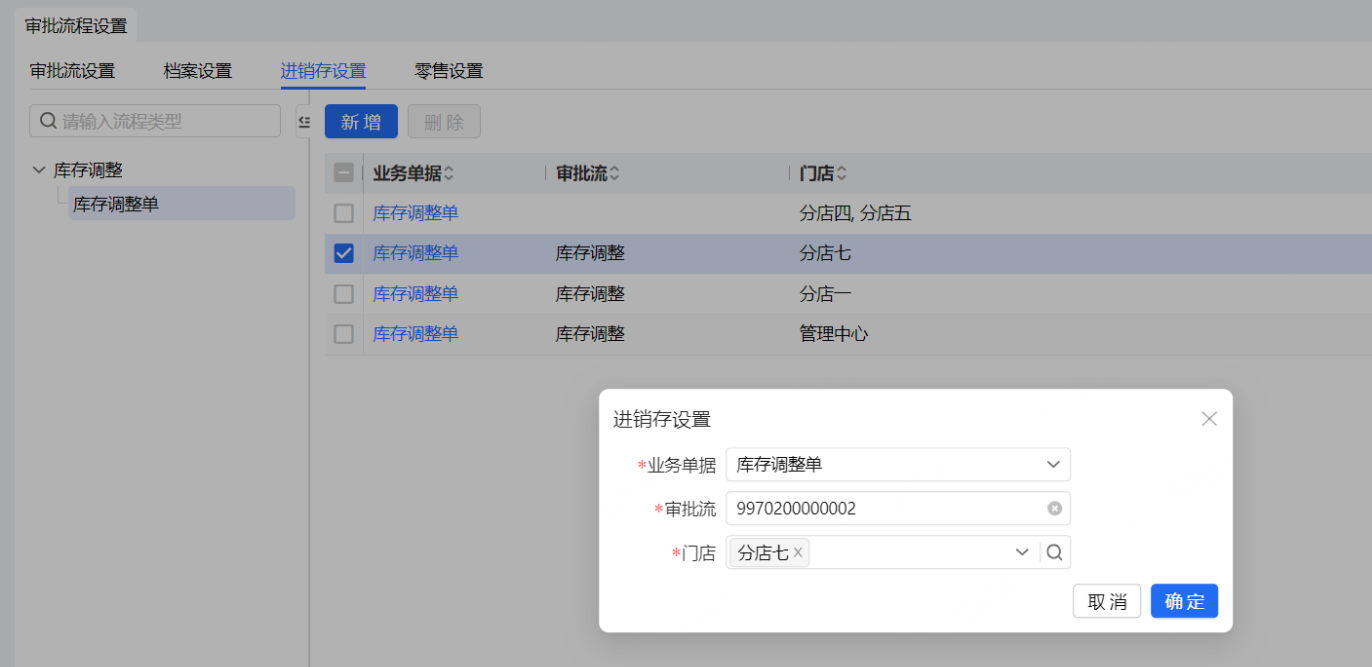Click the 新增 button
This screenshot has width=1372, height=667.
point(361,122)
